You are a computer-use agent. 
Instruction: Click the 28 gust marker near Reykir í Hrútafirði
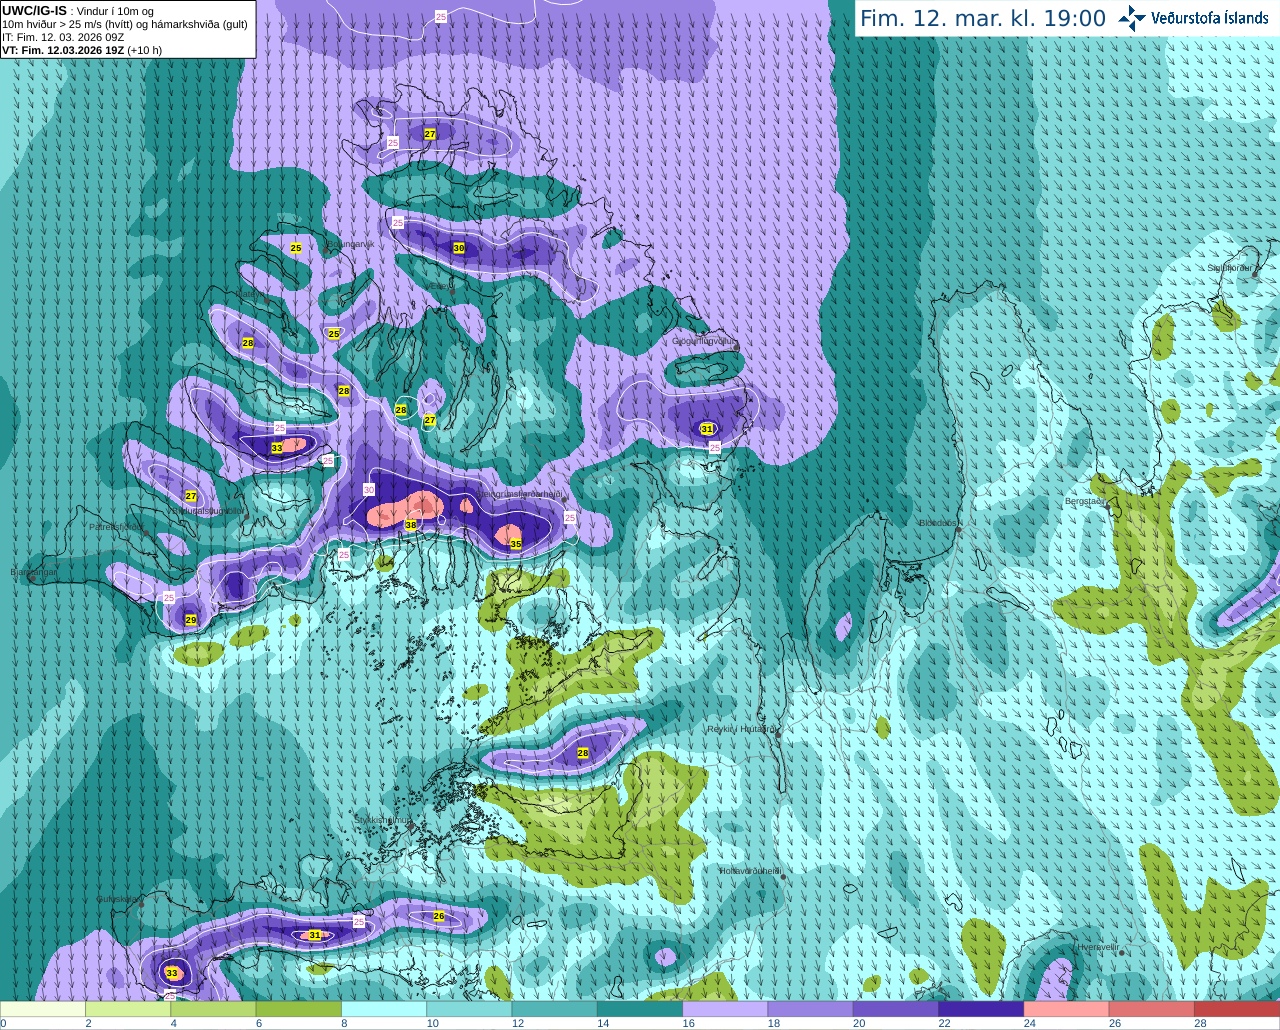click(583, 753)
